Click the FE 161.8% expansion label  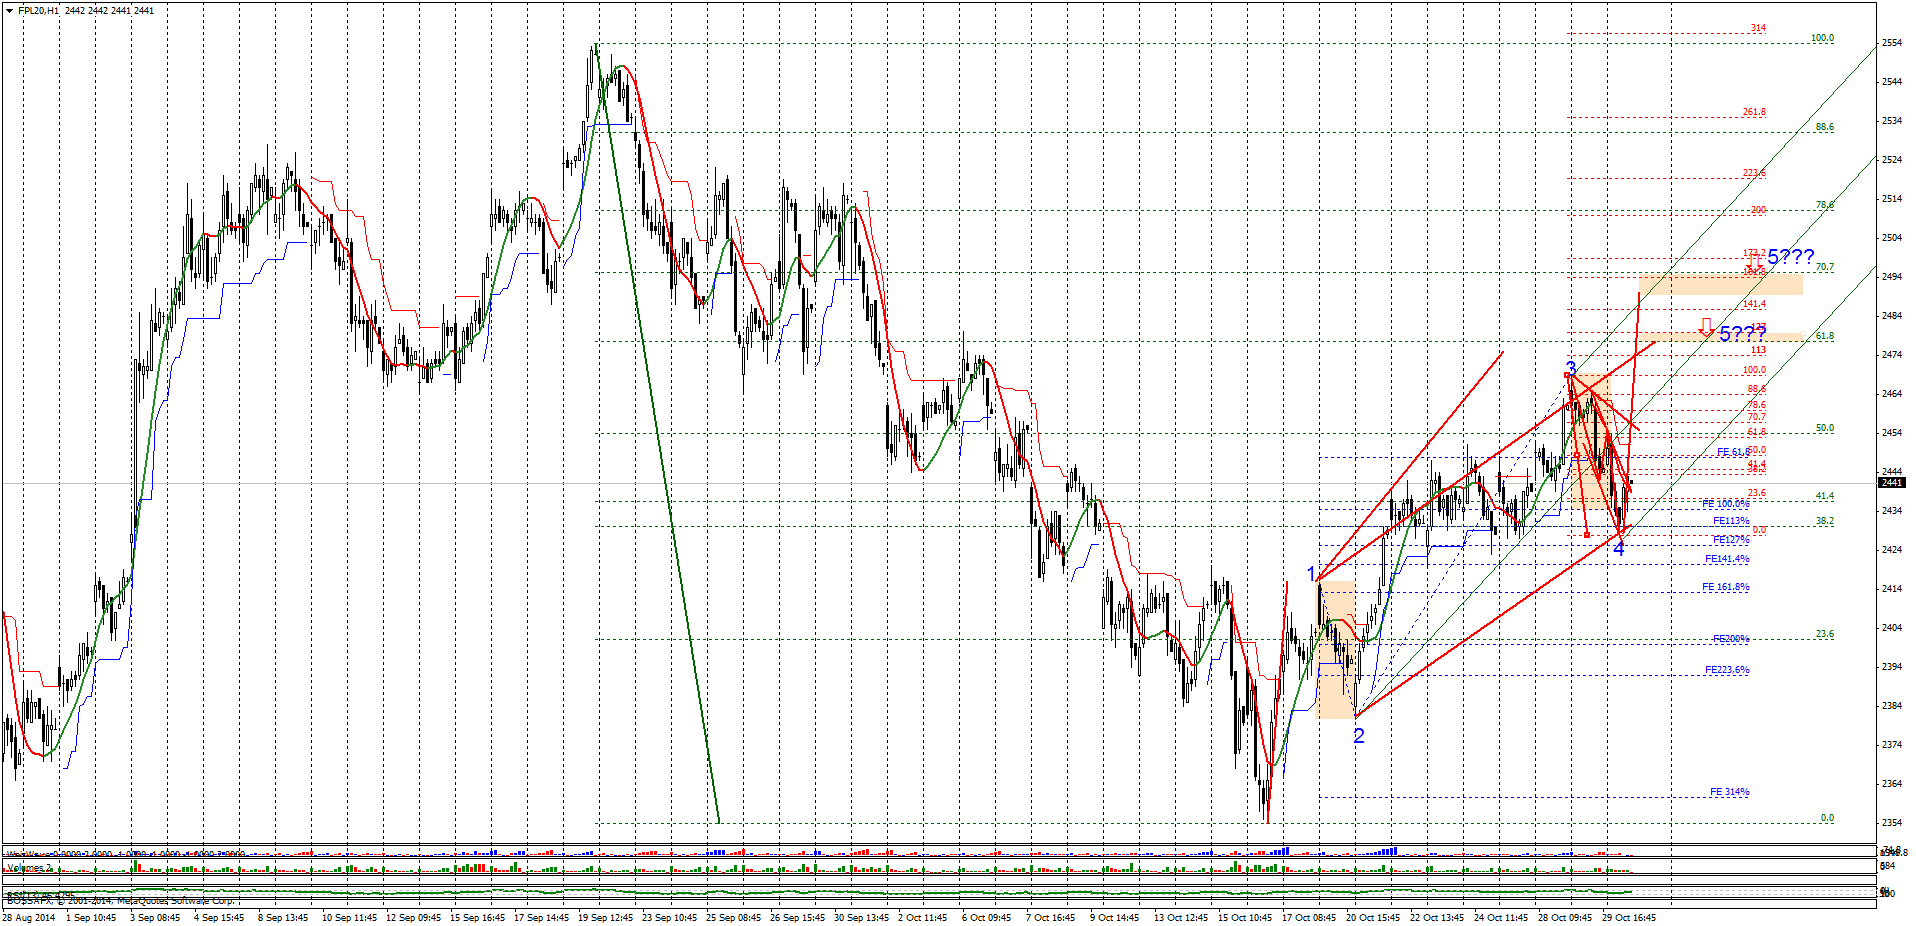coord(1726,587)
